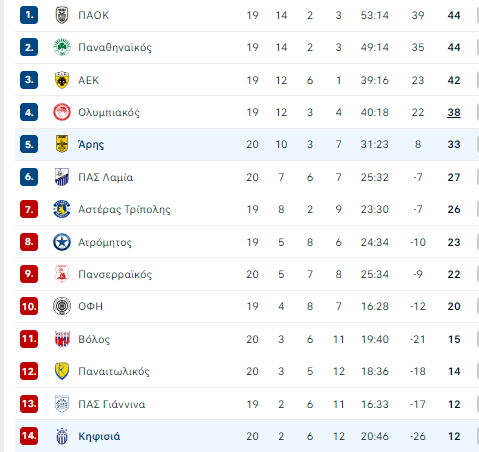479x452 pixels.
Task: Click the red rank badge number 14
Action: coord(29,436)
